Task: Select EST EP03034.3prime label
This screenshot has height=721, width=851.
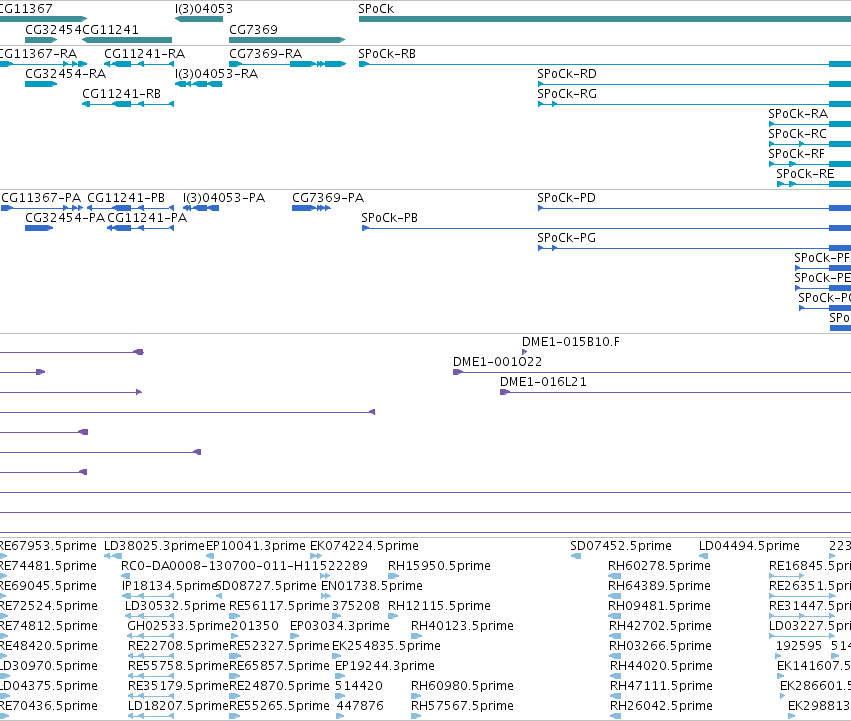Action: [340, 627]
